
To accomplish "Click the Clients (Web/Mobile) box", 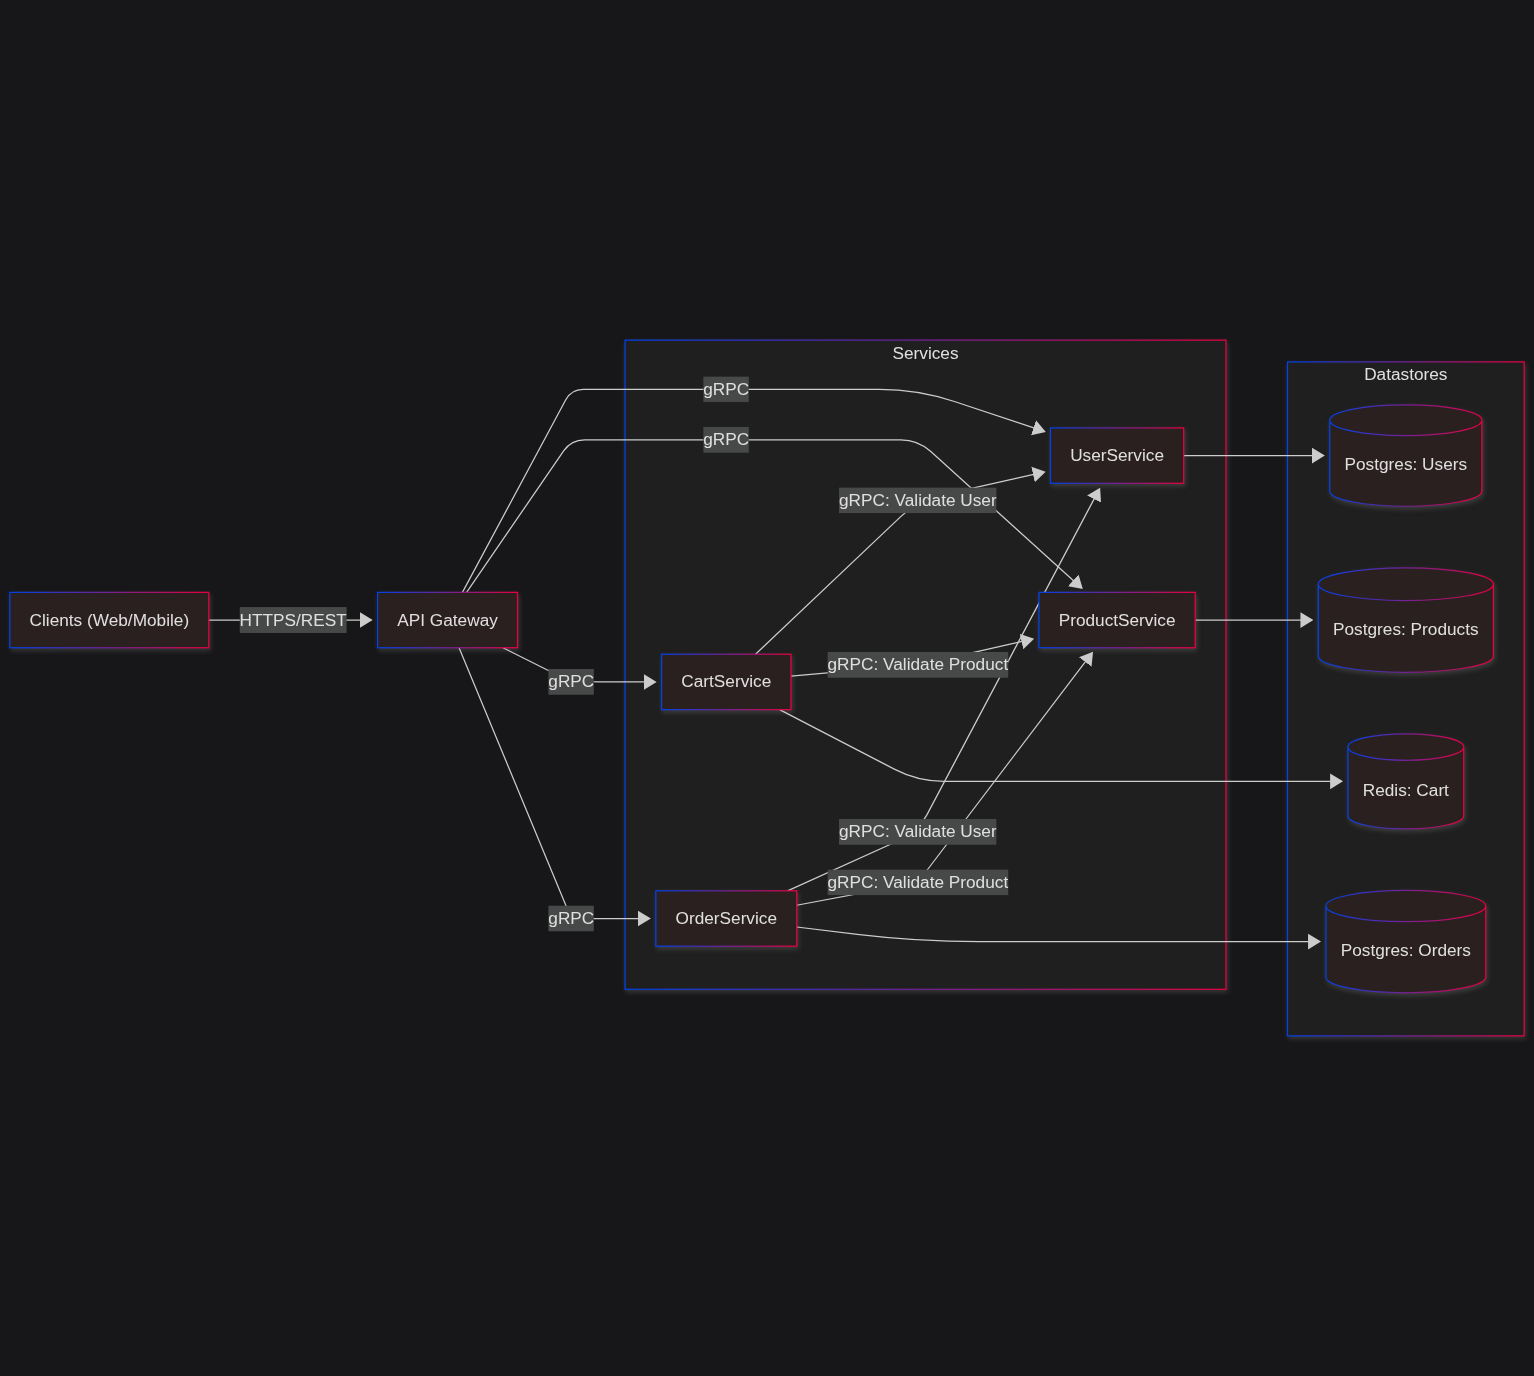I will [x=109, y=620].
